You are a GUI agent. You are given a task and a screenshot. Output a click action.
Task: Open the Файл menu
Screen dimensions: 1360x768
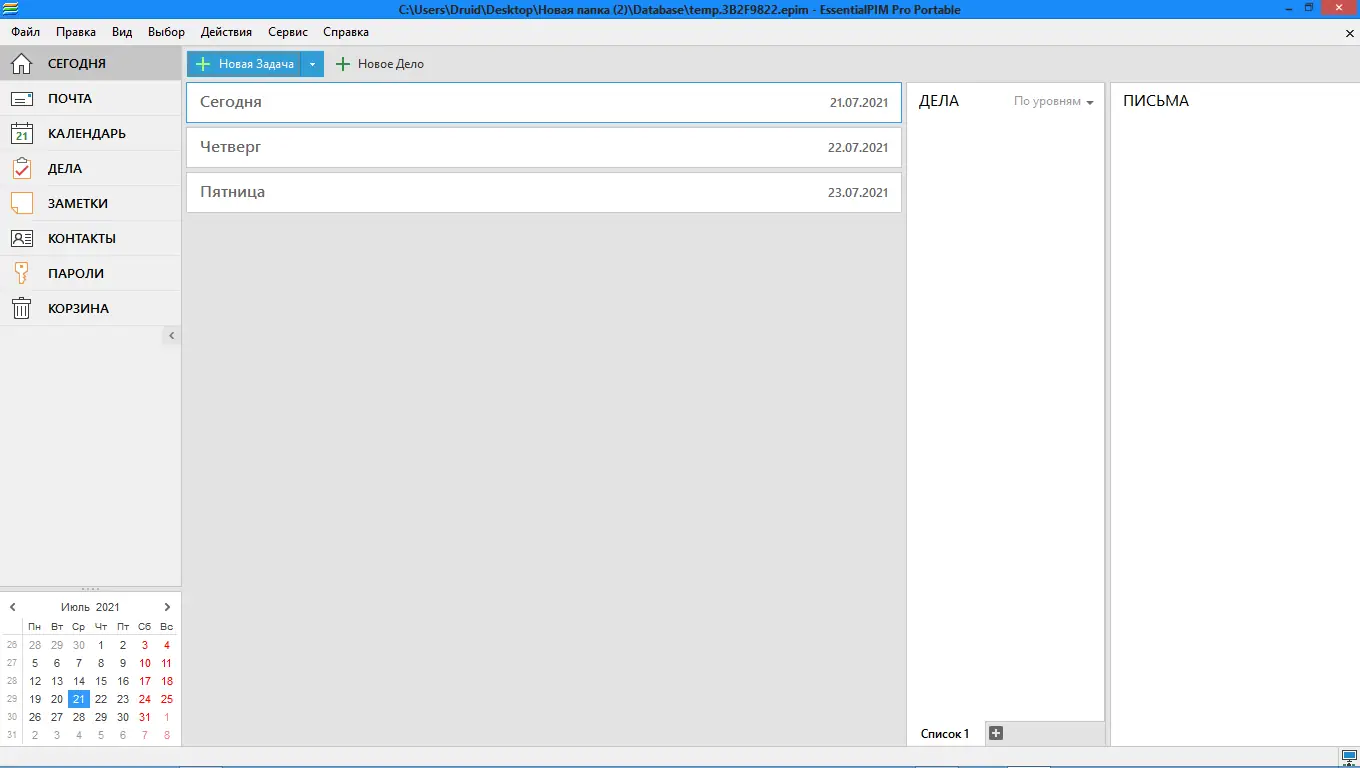click(26, 32)
